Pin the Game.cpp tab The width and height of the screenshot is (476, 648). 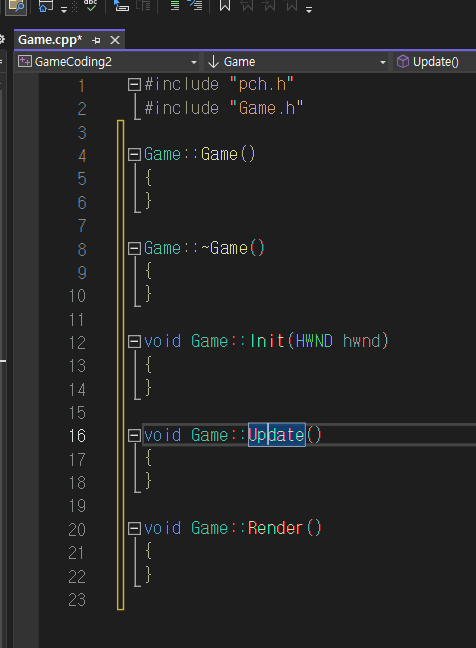(96, 40)
